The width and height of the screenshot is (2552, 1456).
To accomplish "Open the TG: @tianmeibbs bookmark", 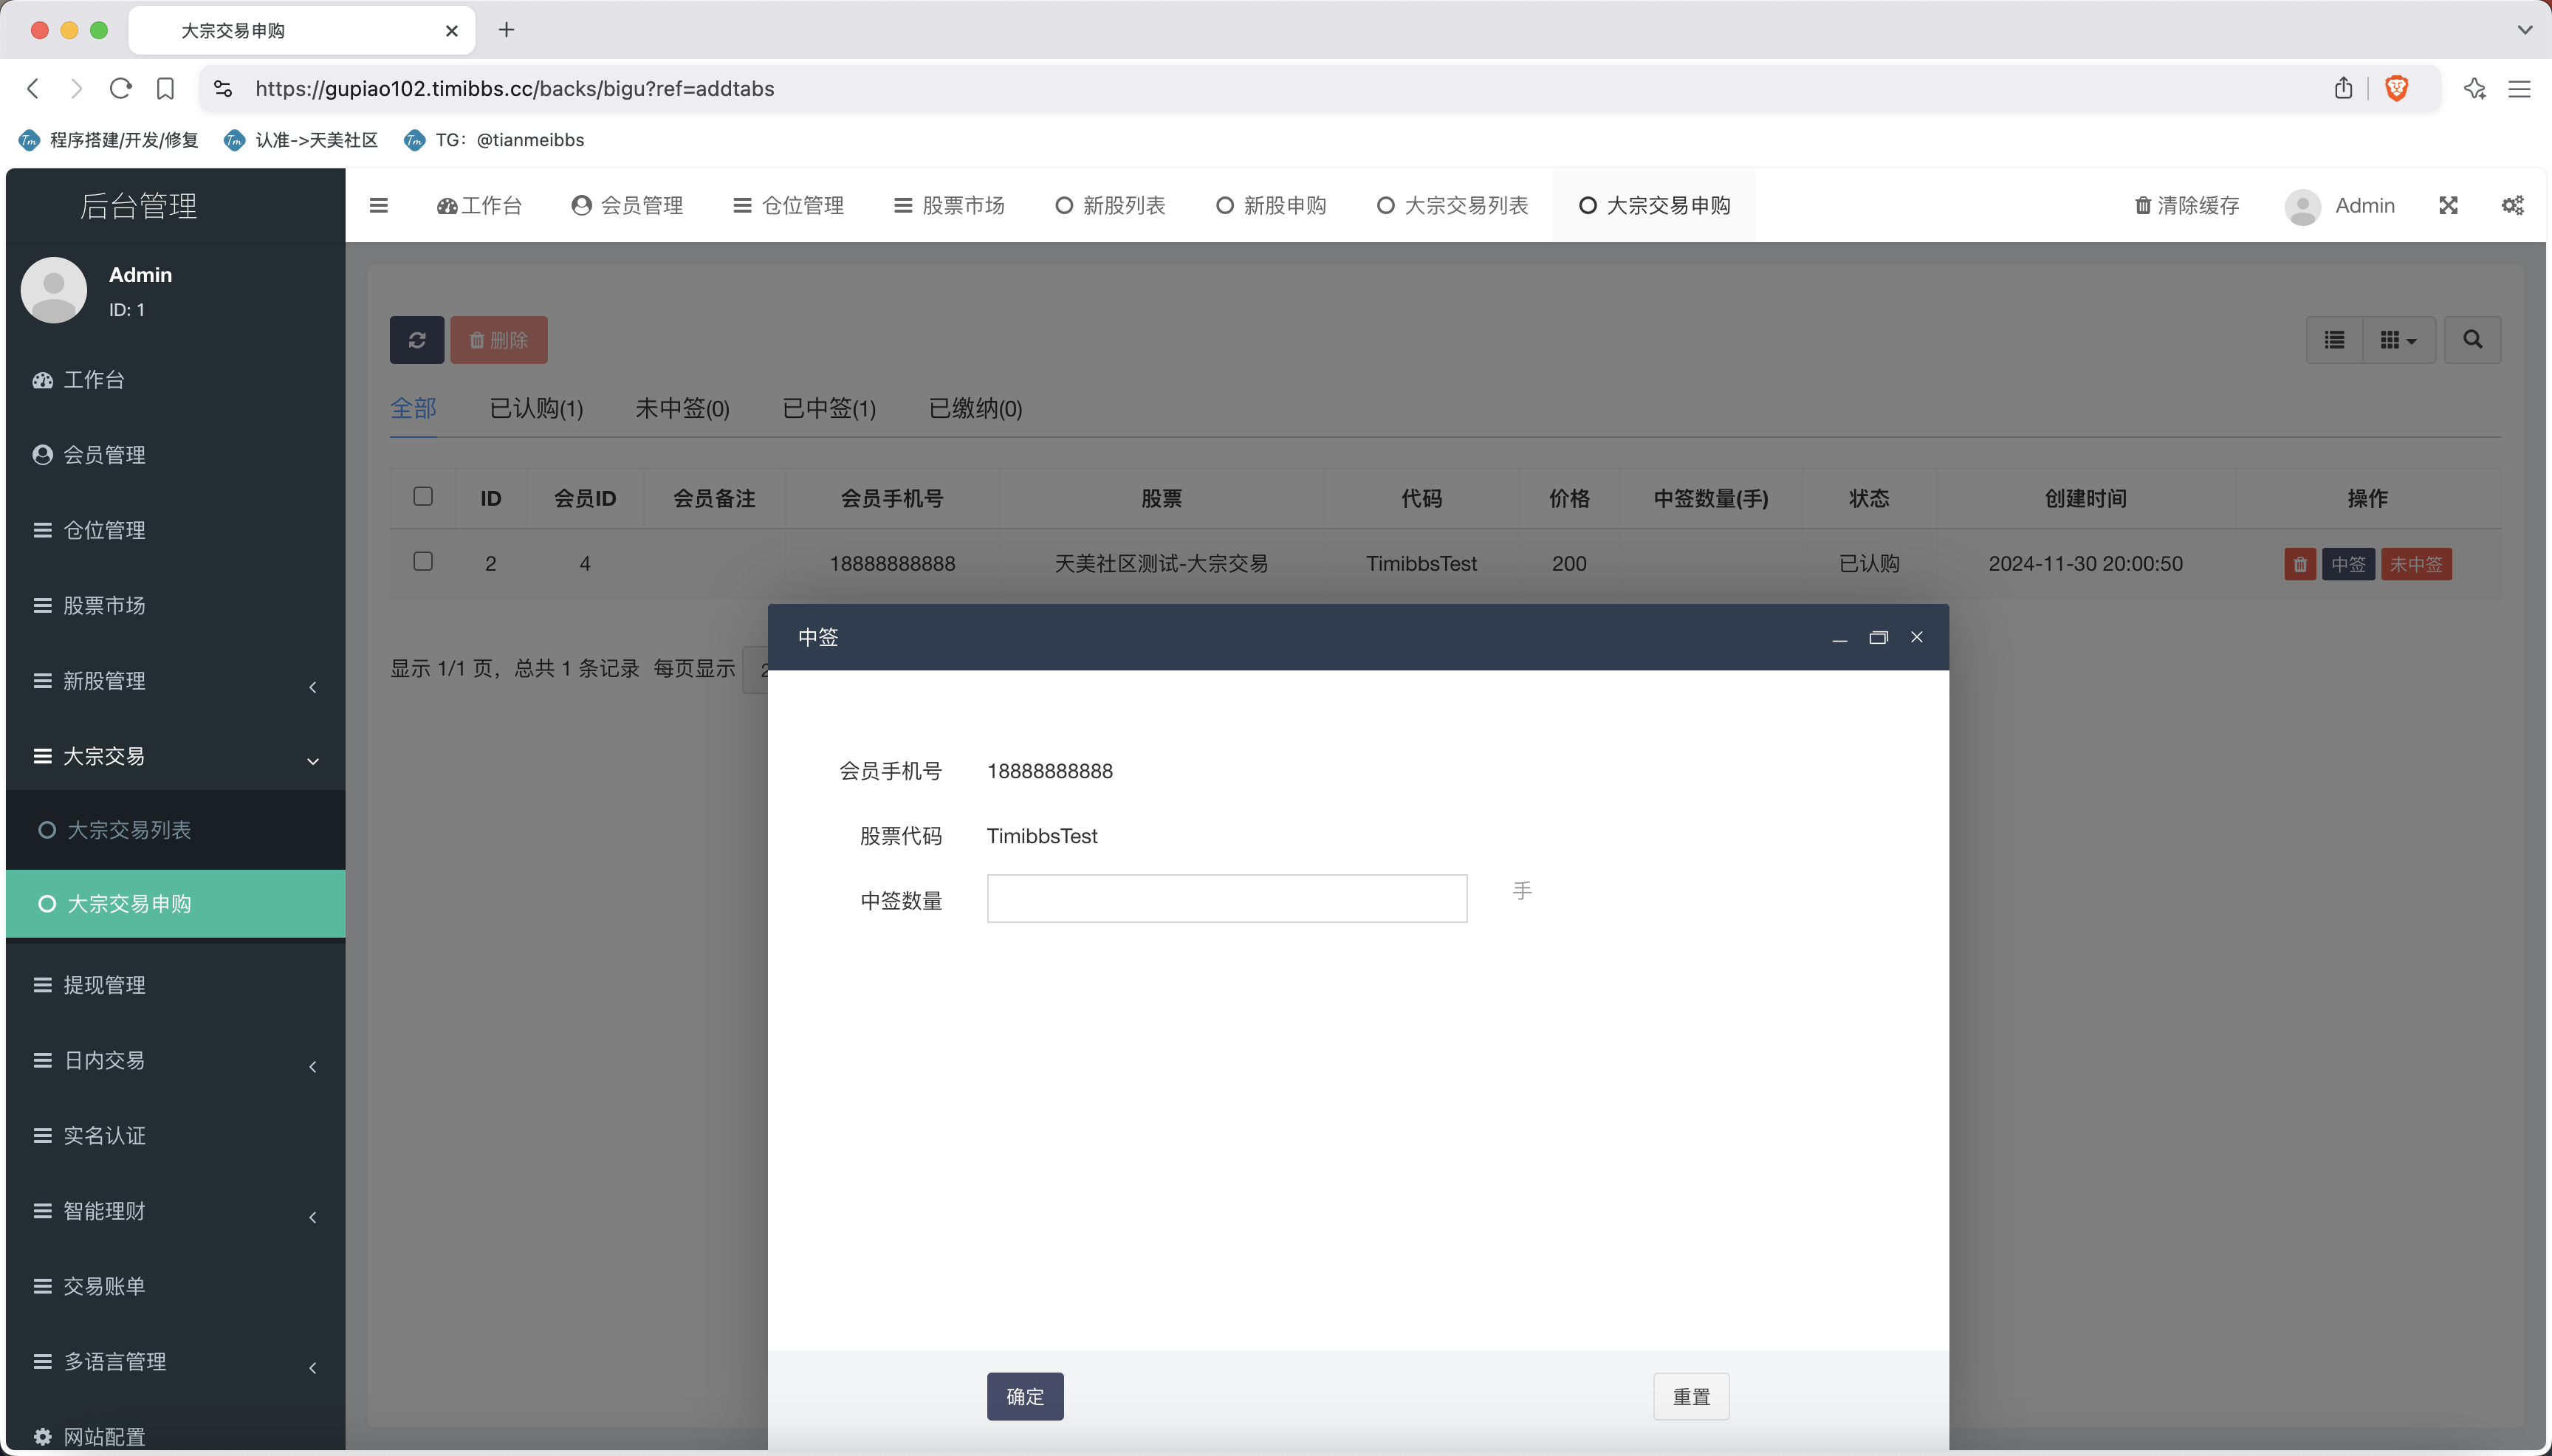I will pyautogui.click(x=495, y=140).
